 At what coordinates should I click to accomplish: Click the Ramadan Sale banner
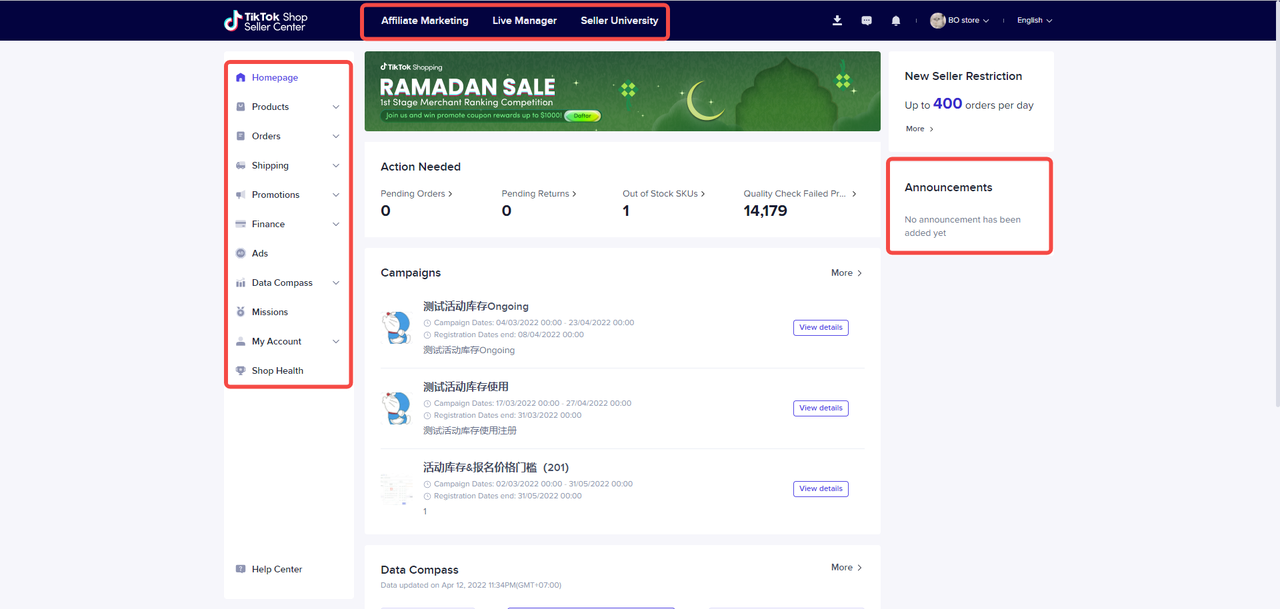point(622,91)
